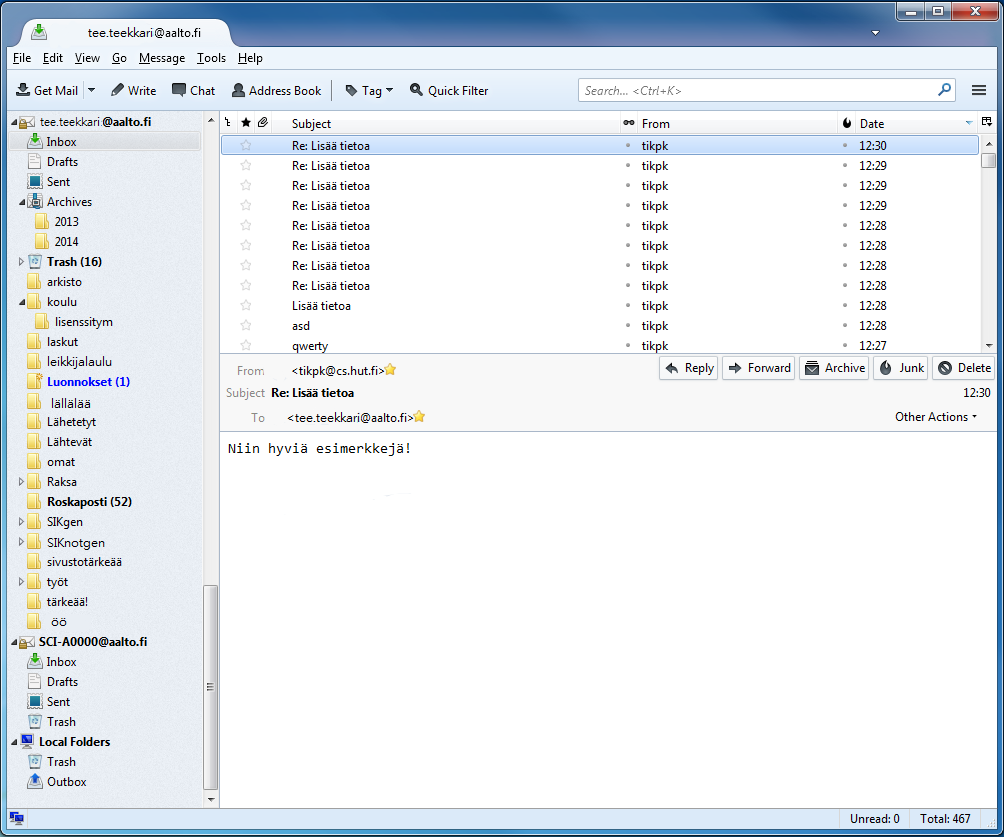
Task: Toggle read status of 12:30 message
Action: tap(628, 145)
